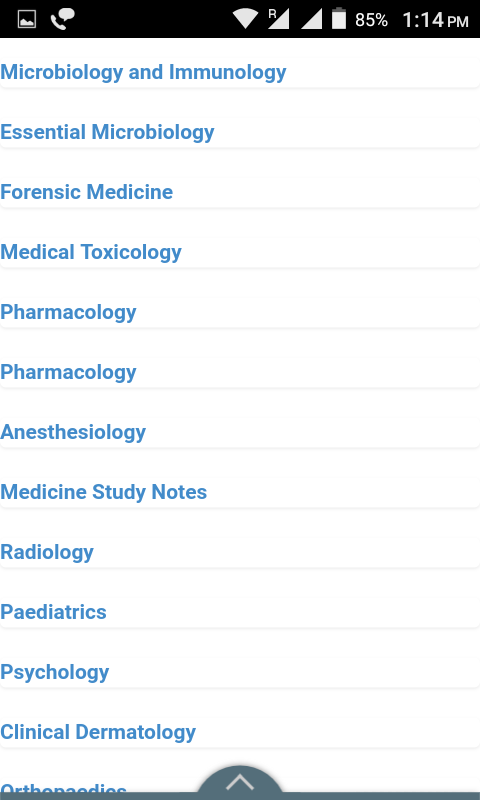Open Pharmacology link directly above Anesthesiology
Screen dimensions: 480x800
[x=68, y=372]
